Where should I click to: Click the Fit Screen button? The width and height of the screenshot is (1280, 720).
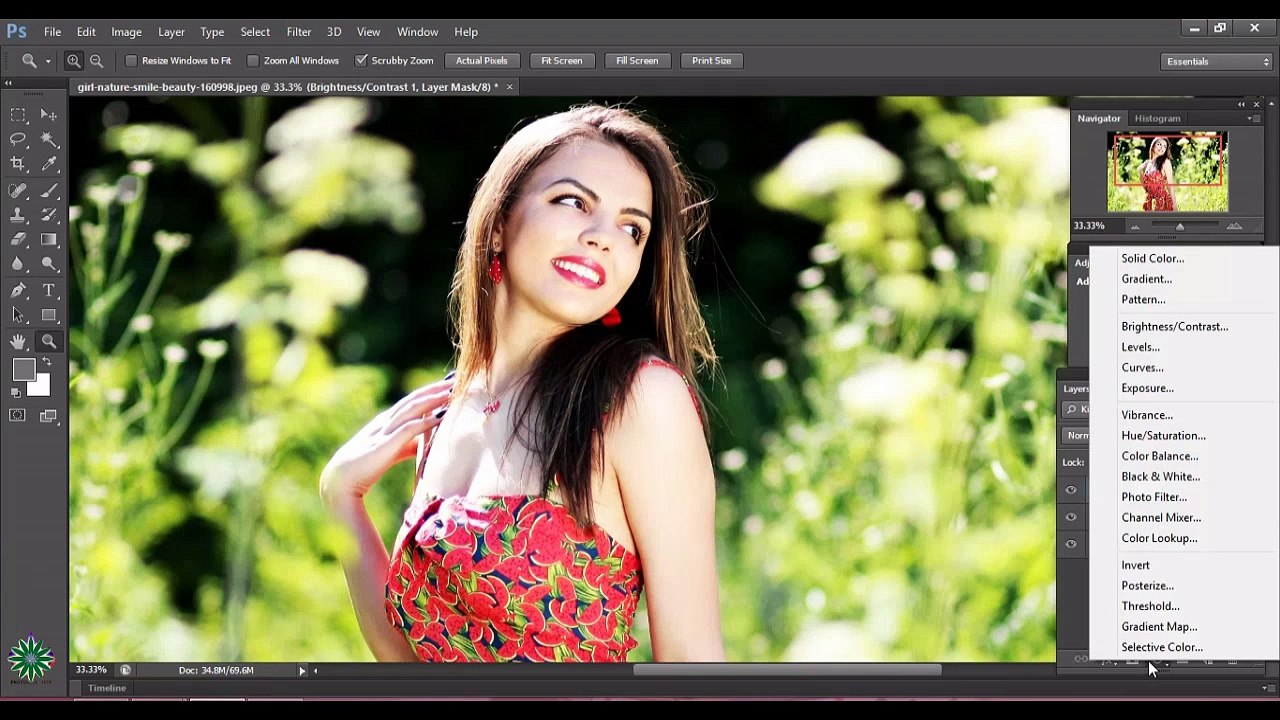[561, 61]
